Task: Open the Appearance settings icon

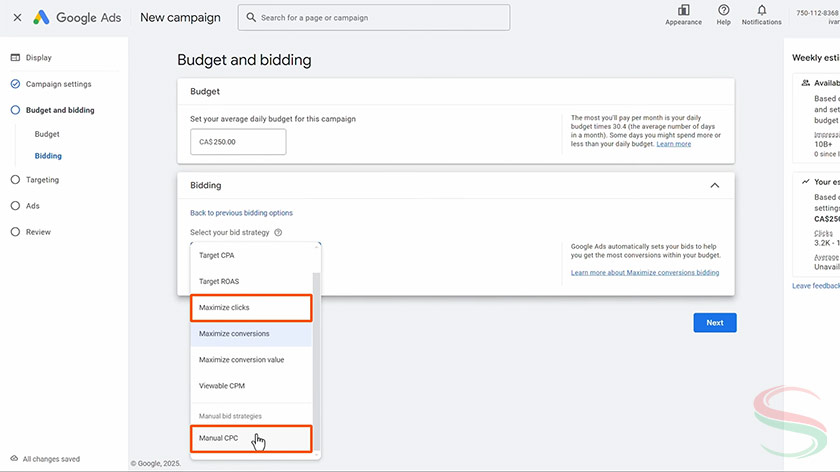Action: pos(683,11)
